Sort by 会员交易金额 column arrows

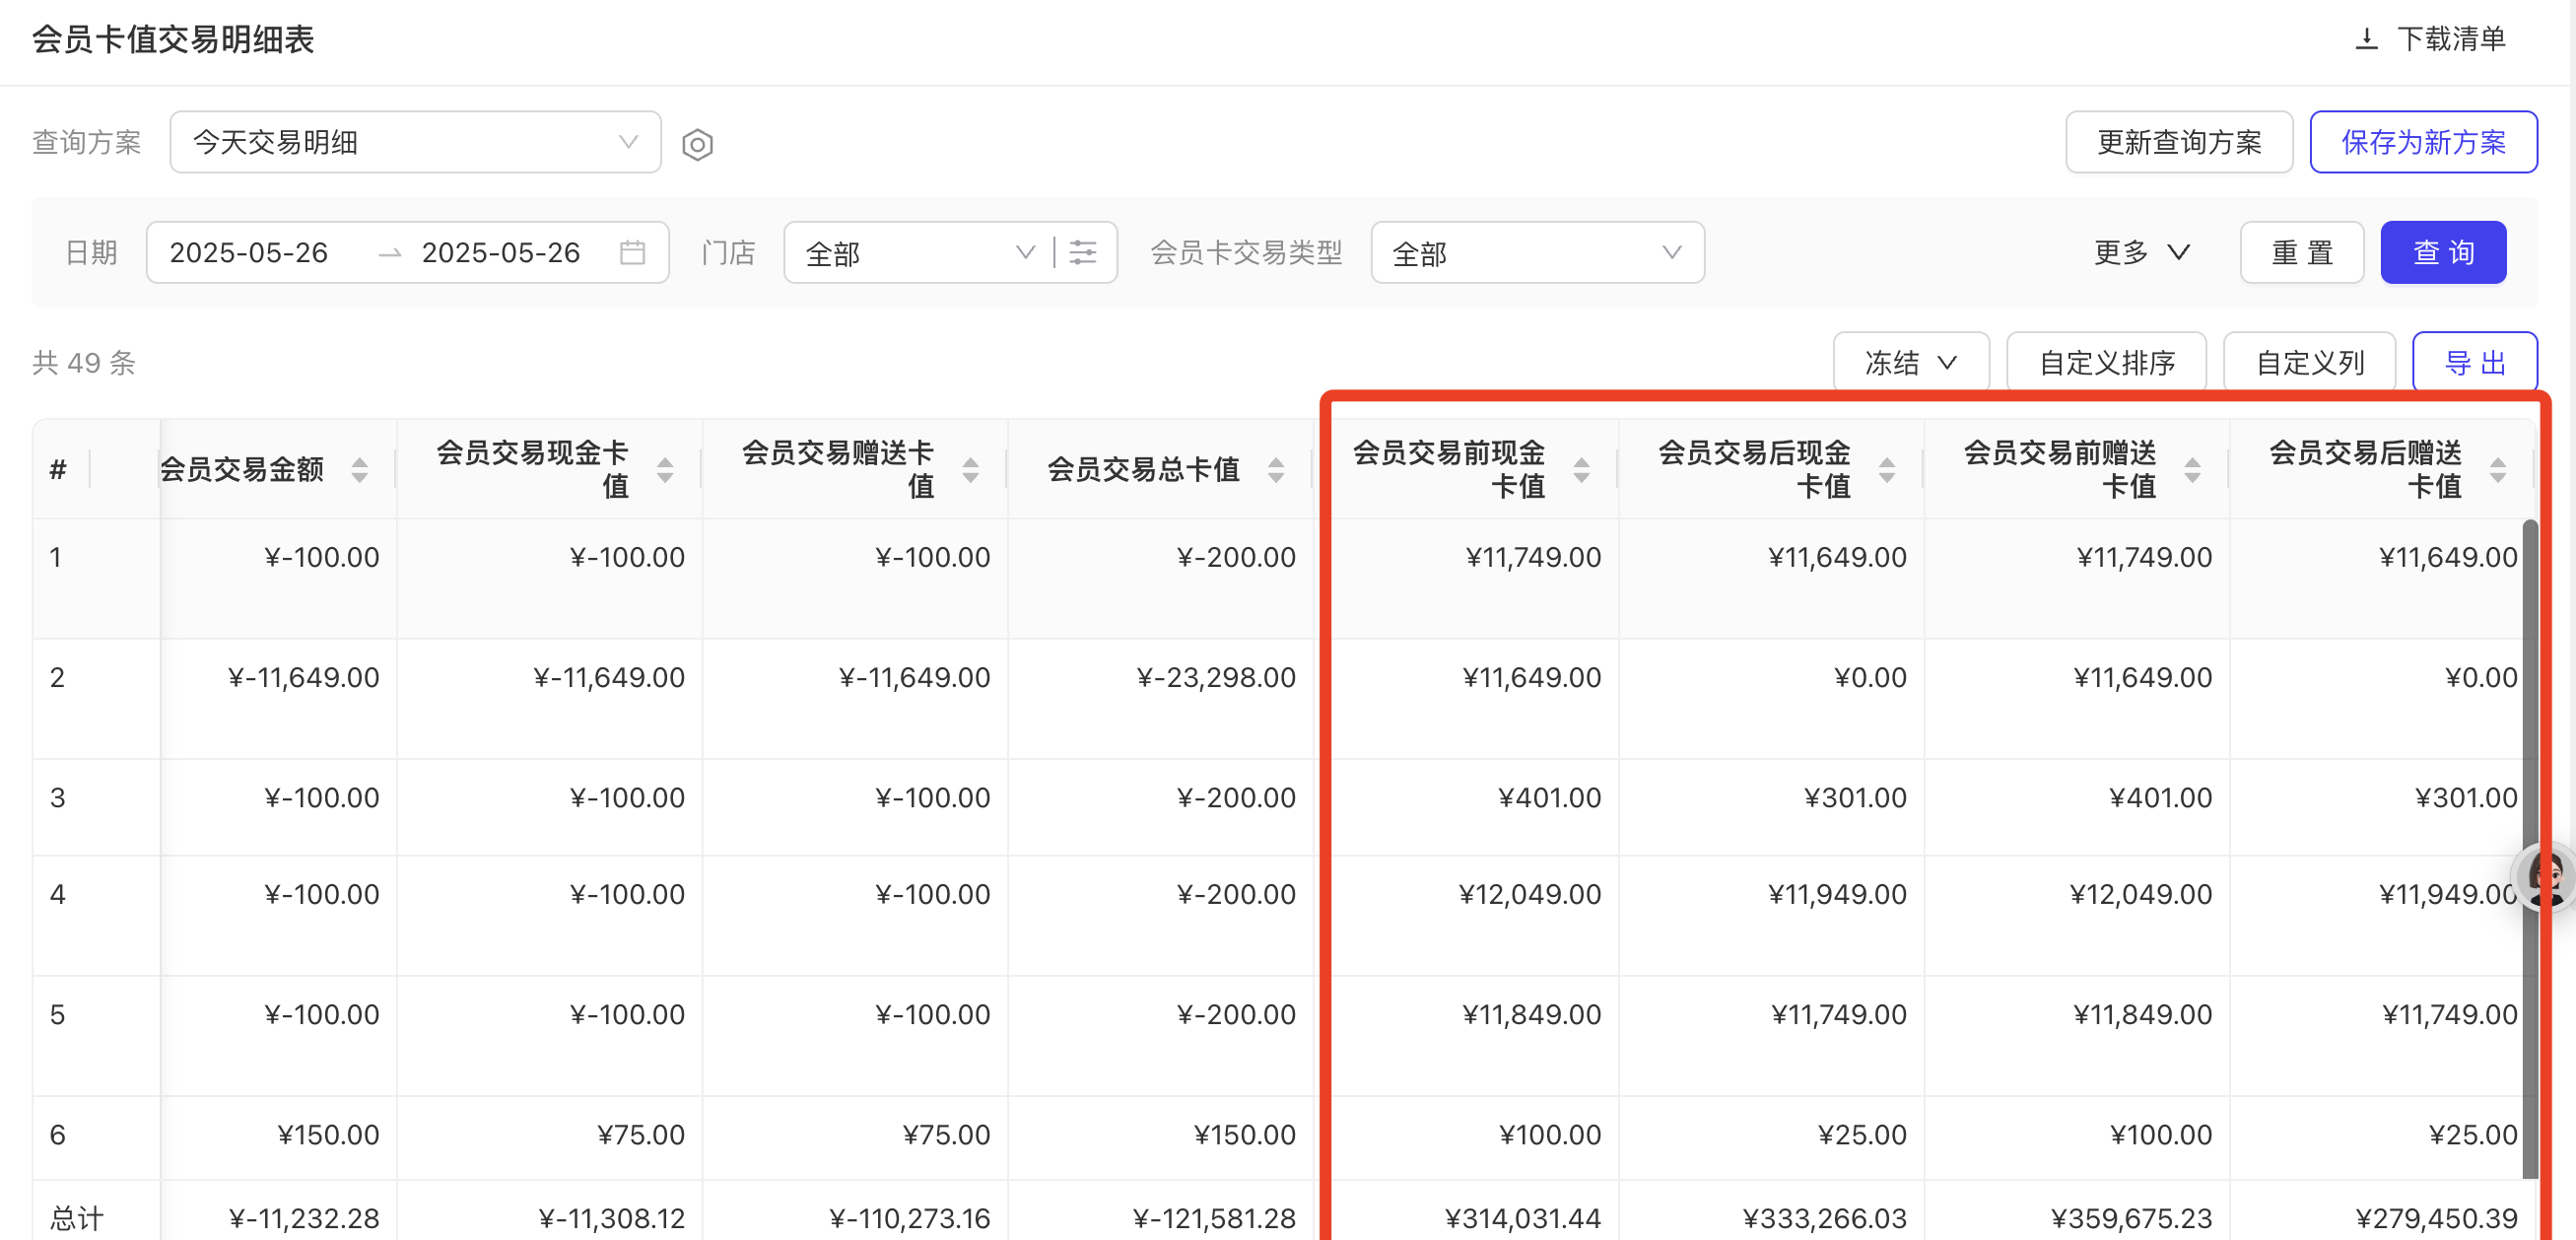360,469
